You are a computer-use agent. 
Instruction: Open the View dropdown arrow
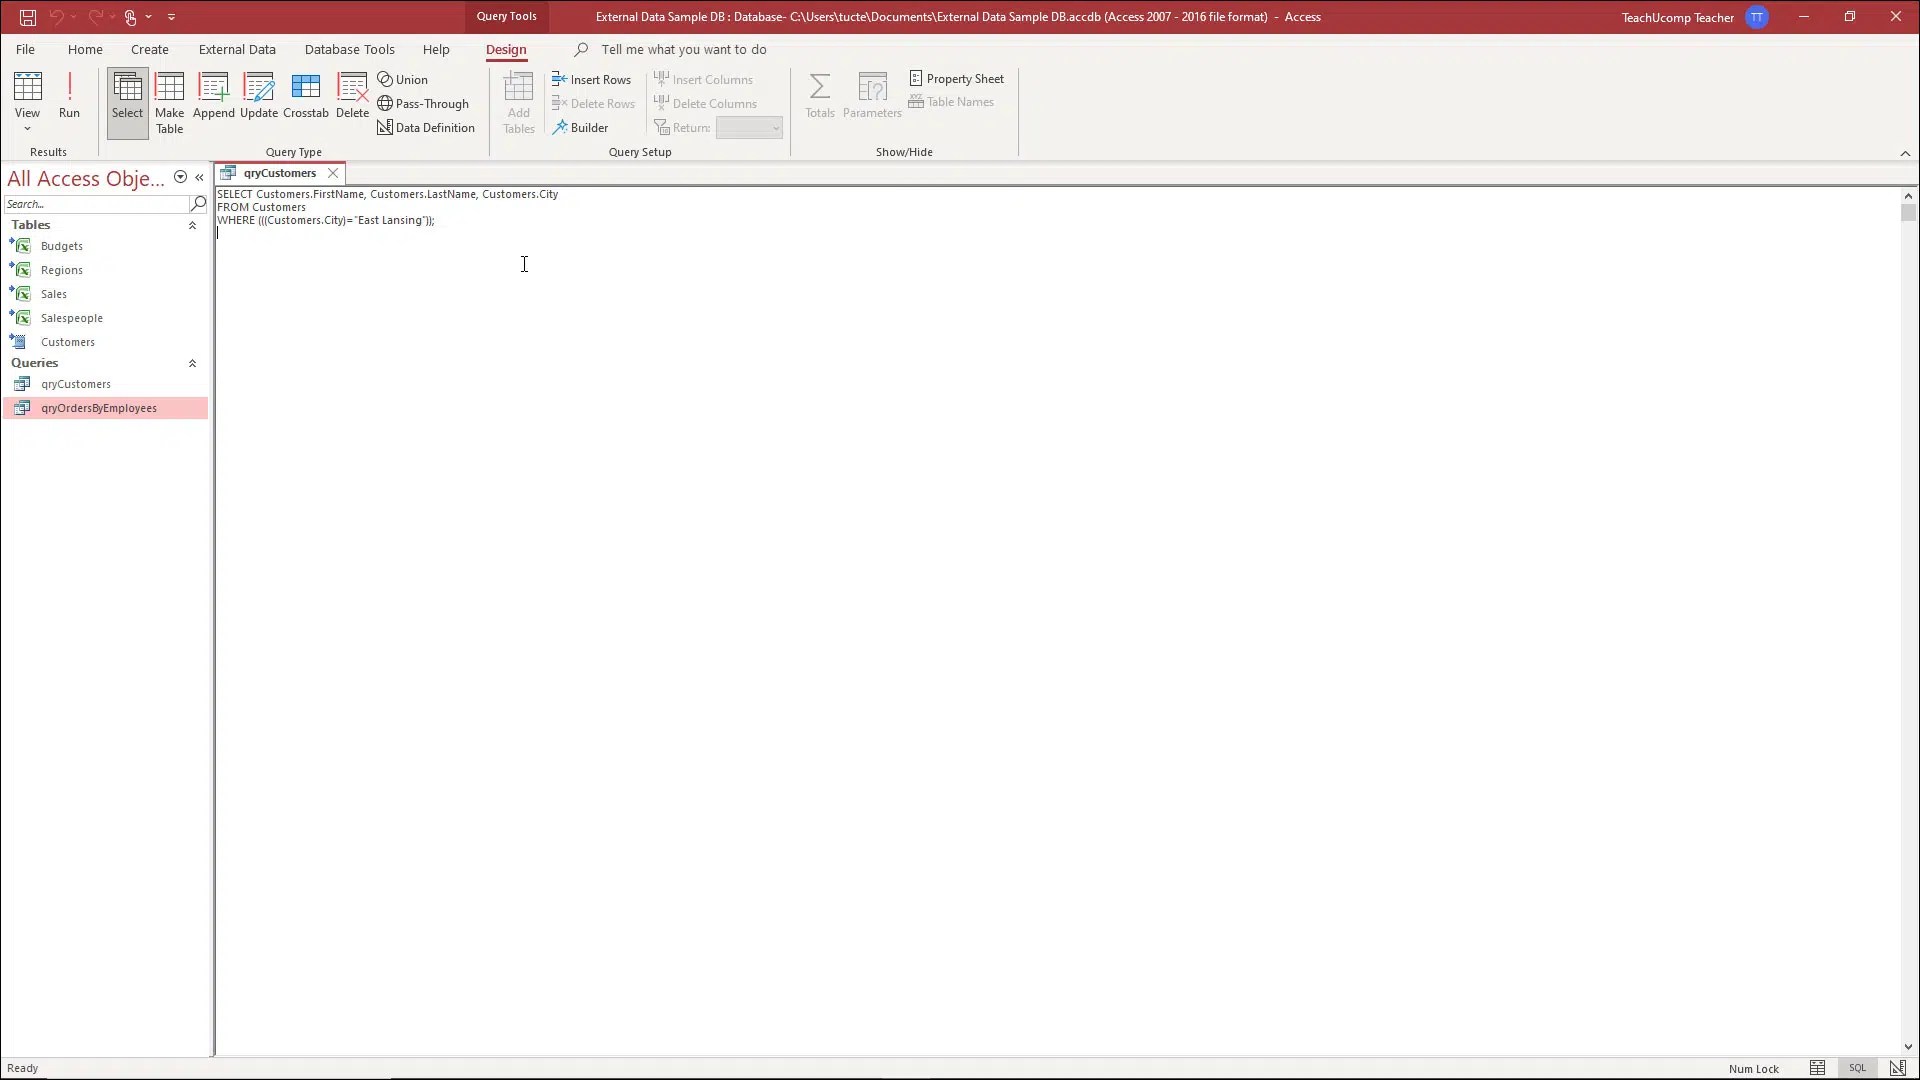pyautogui.click(x=27, y=129)
